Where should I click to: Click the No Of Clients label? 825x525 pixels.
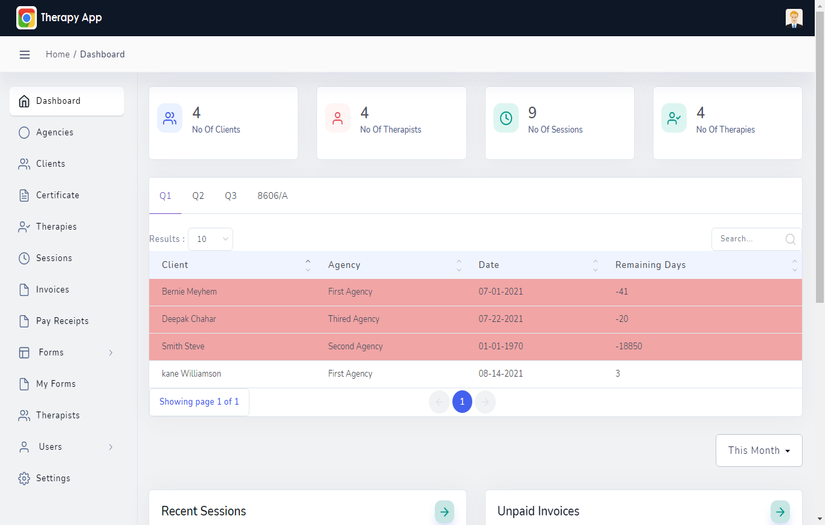[216, 130]
